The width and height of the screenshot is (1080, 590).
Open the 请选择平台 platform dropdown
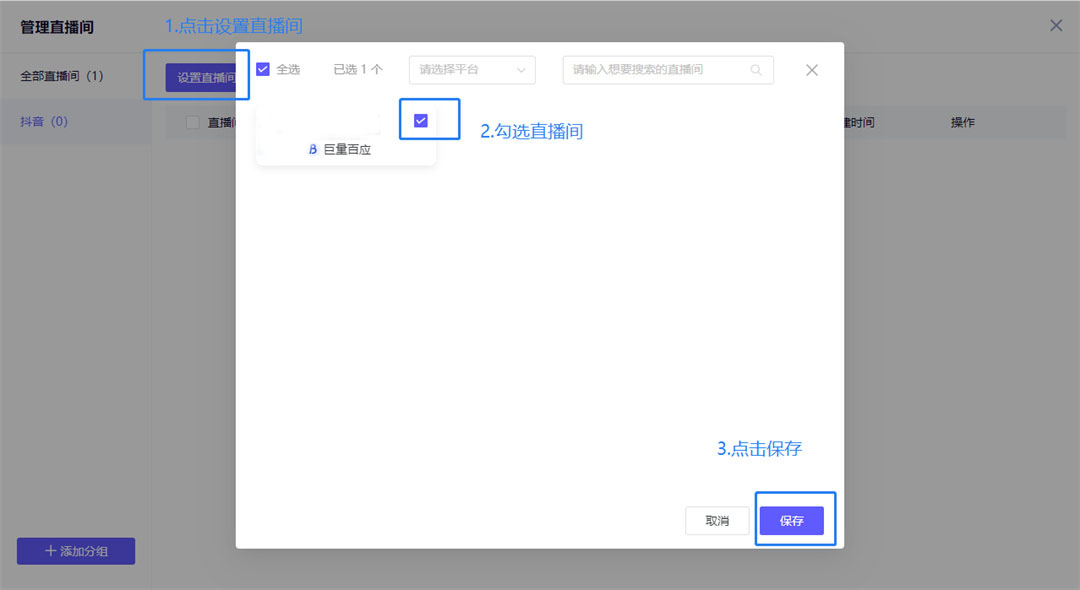point(471,70)
